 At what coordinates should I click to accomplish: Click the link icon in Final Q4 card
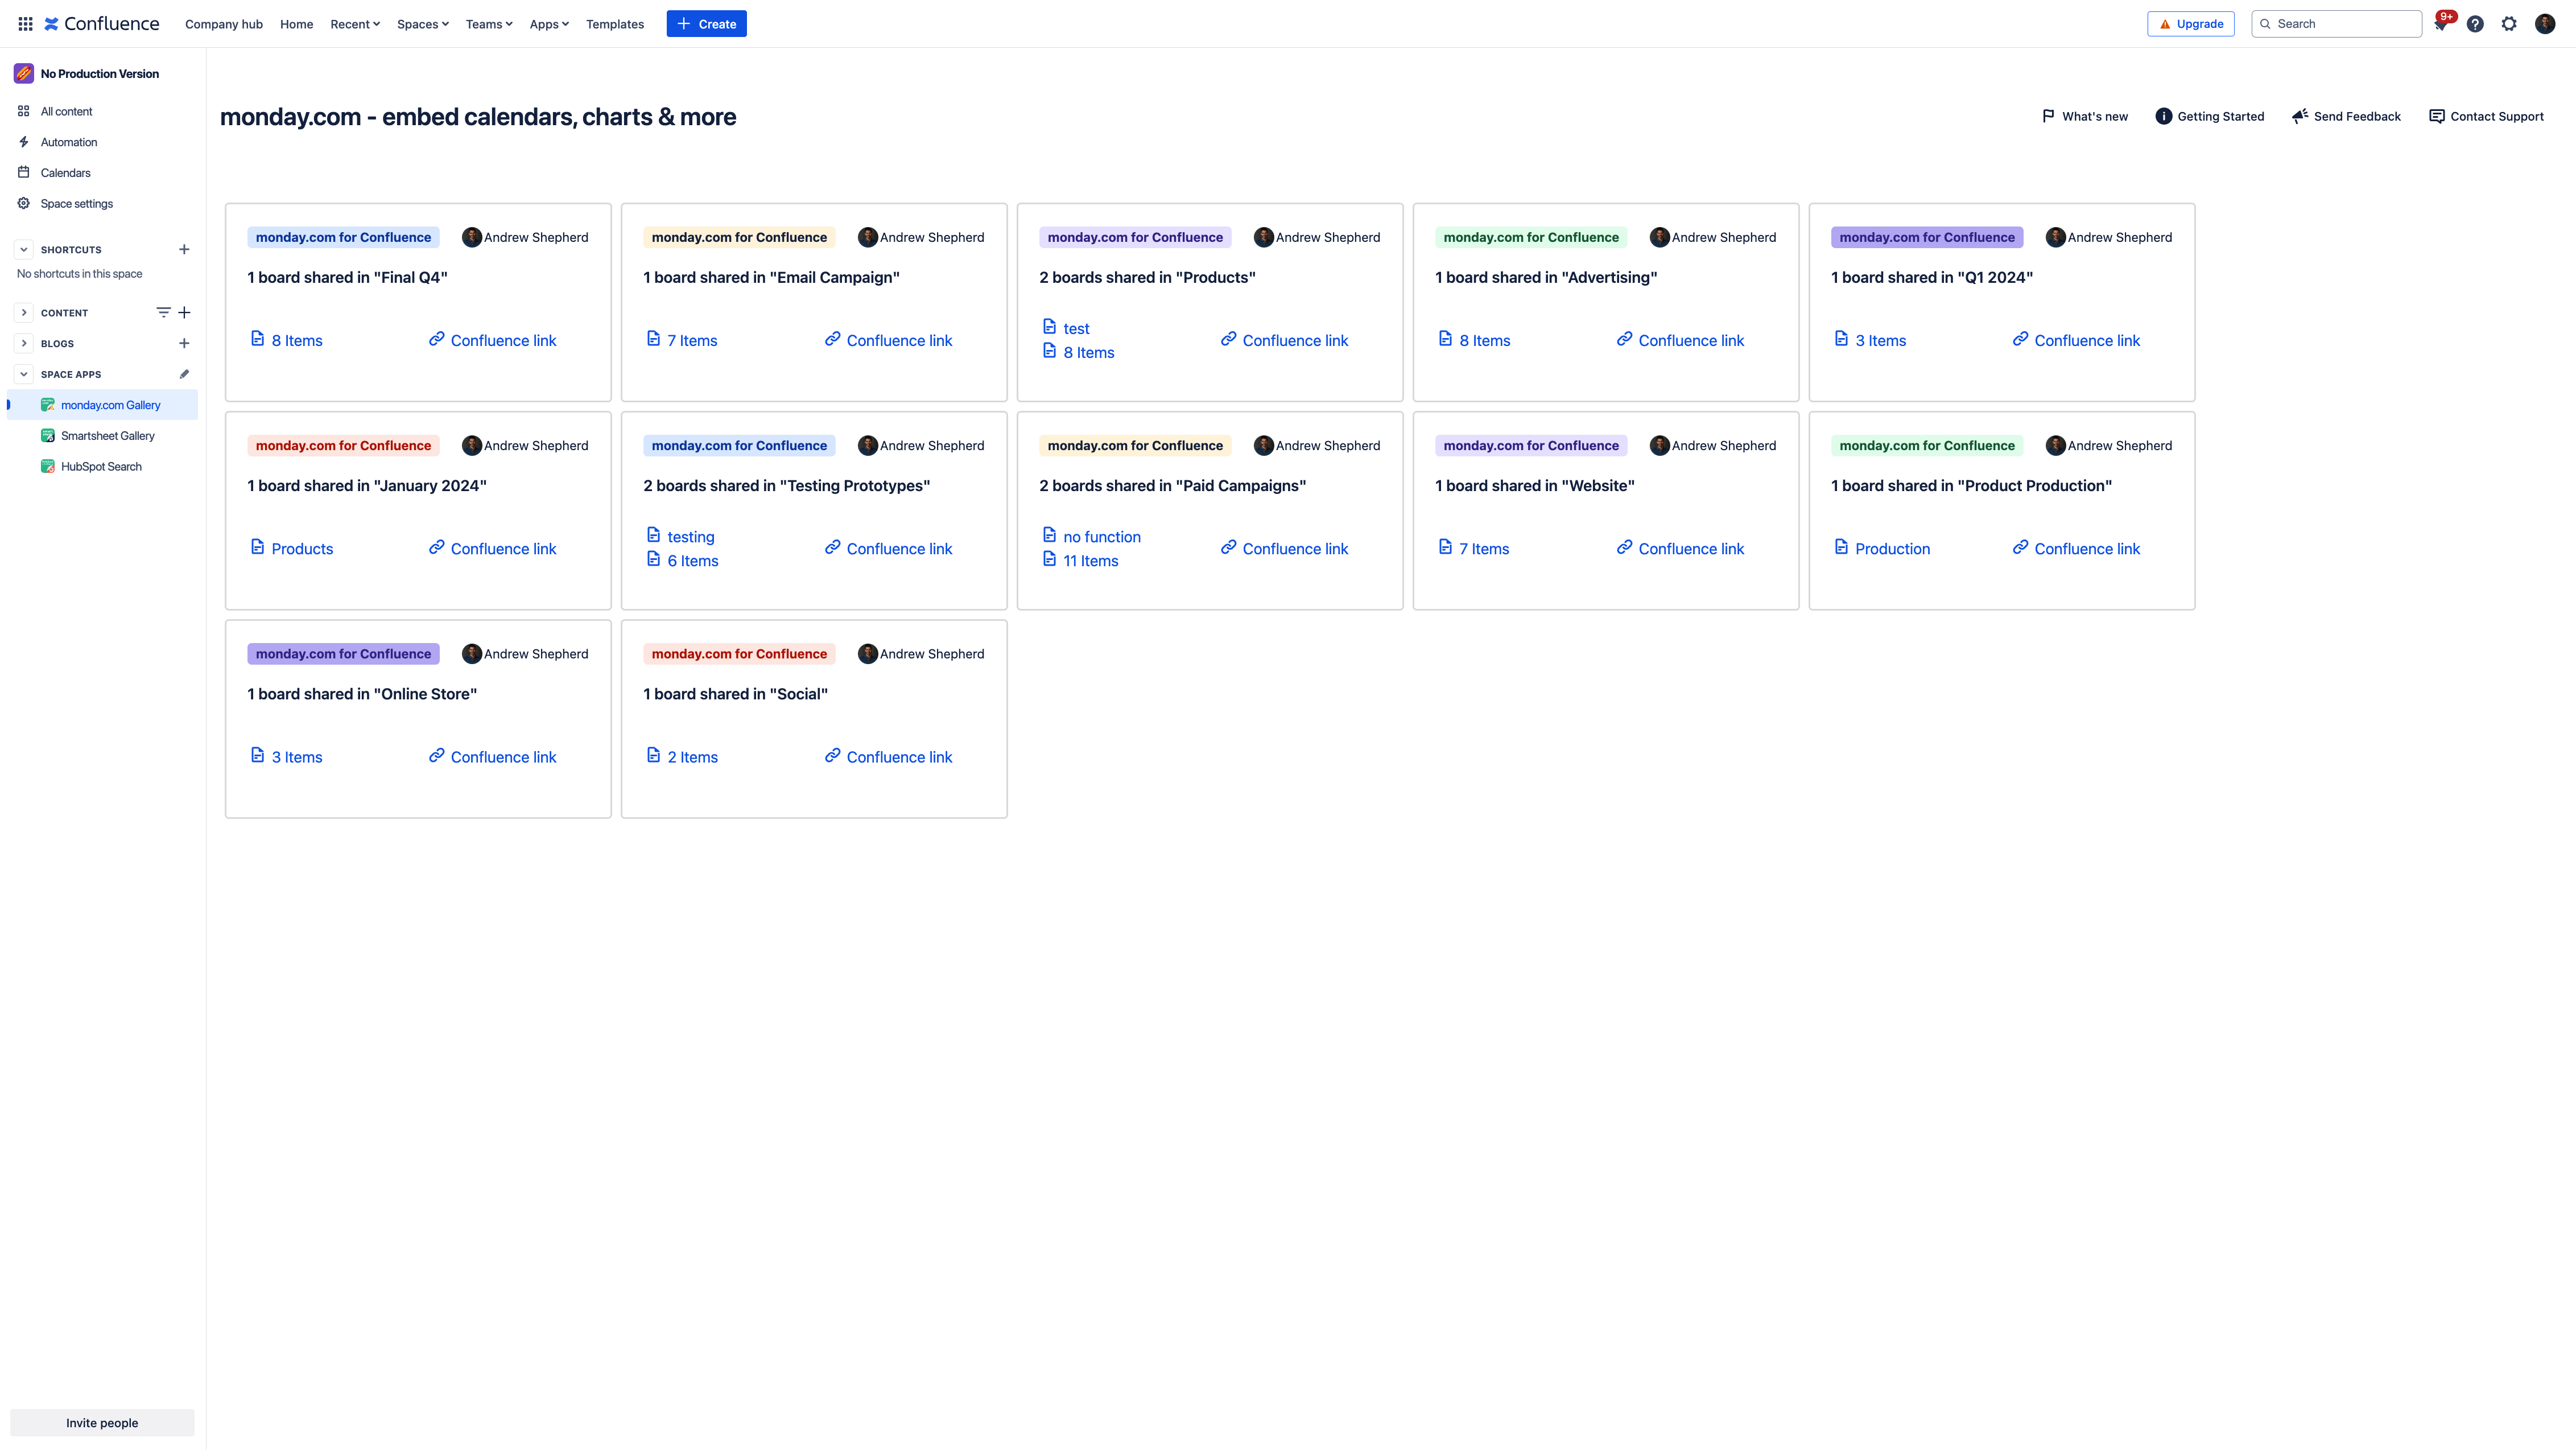point(437,339)
